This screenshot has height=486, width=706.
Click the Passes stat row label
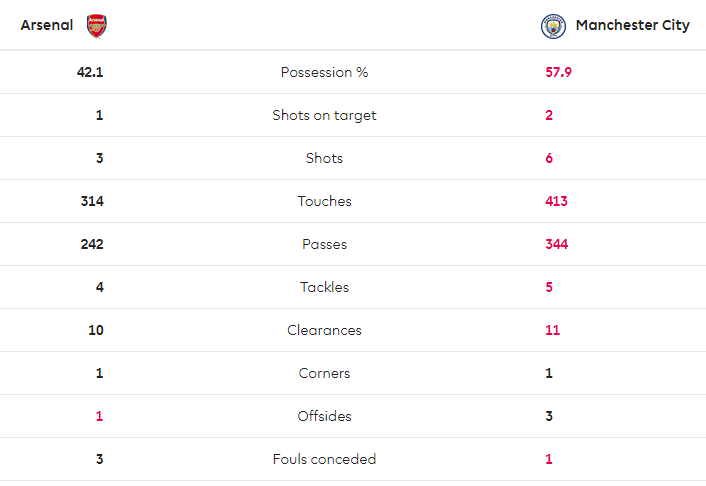pos(324,245)
